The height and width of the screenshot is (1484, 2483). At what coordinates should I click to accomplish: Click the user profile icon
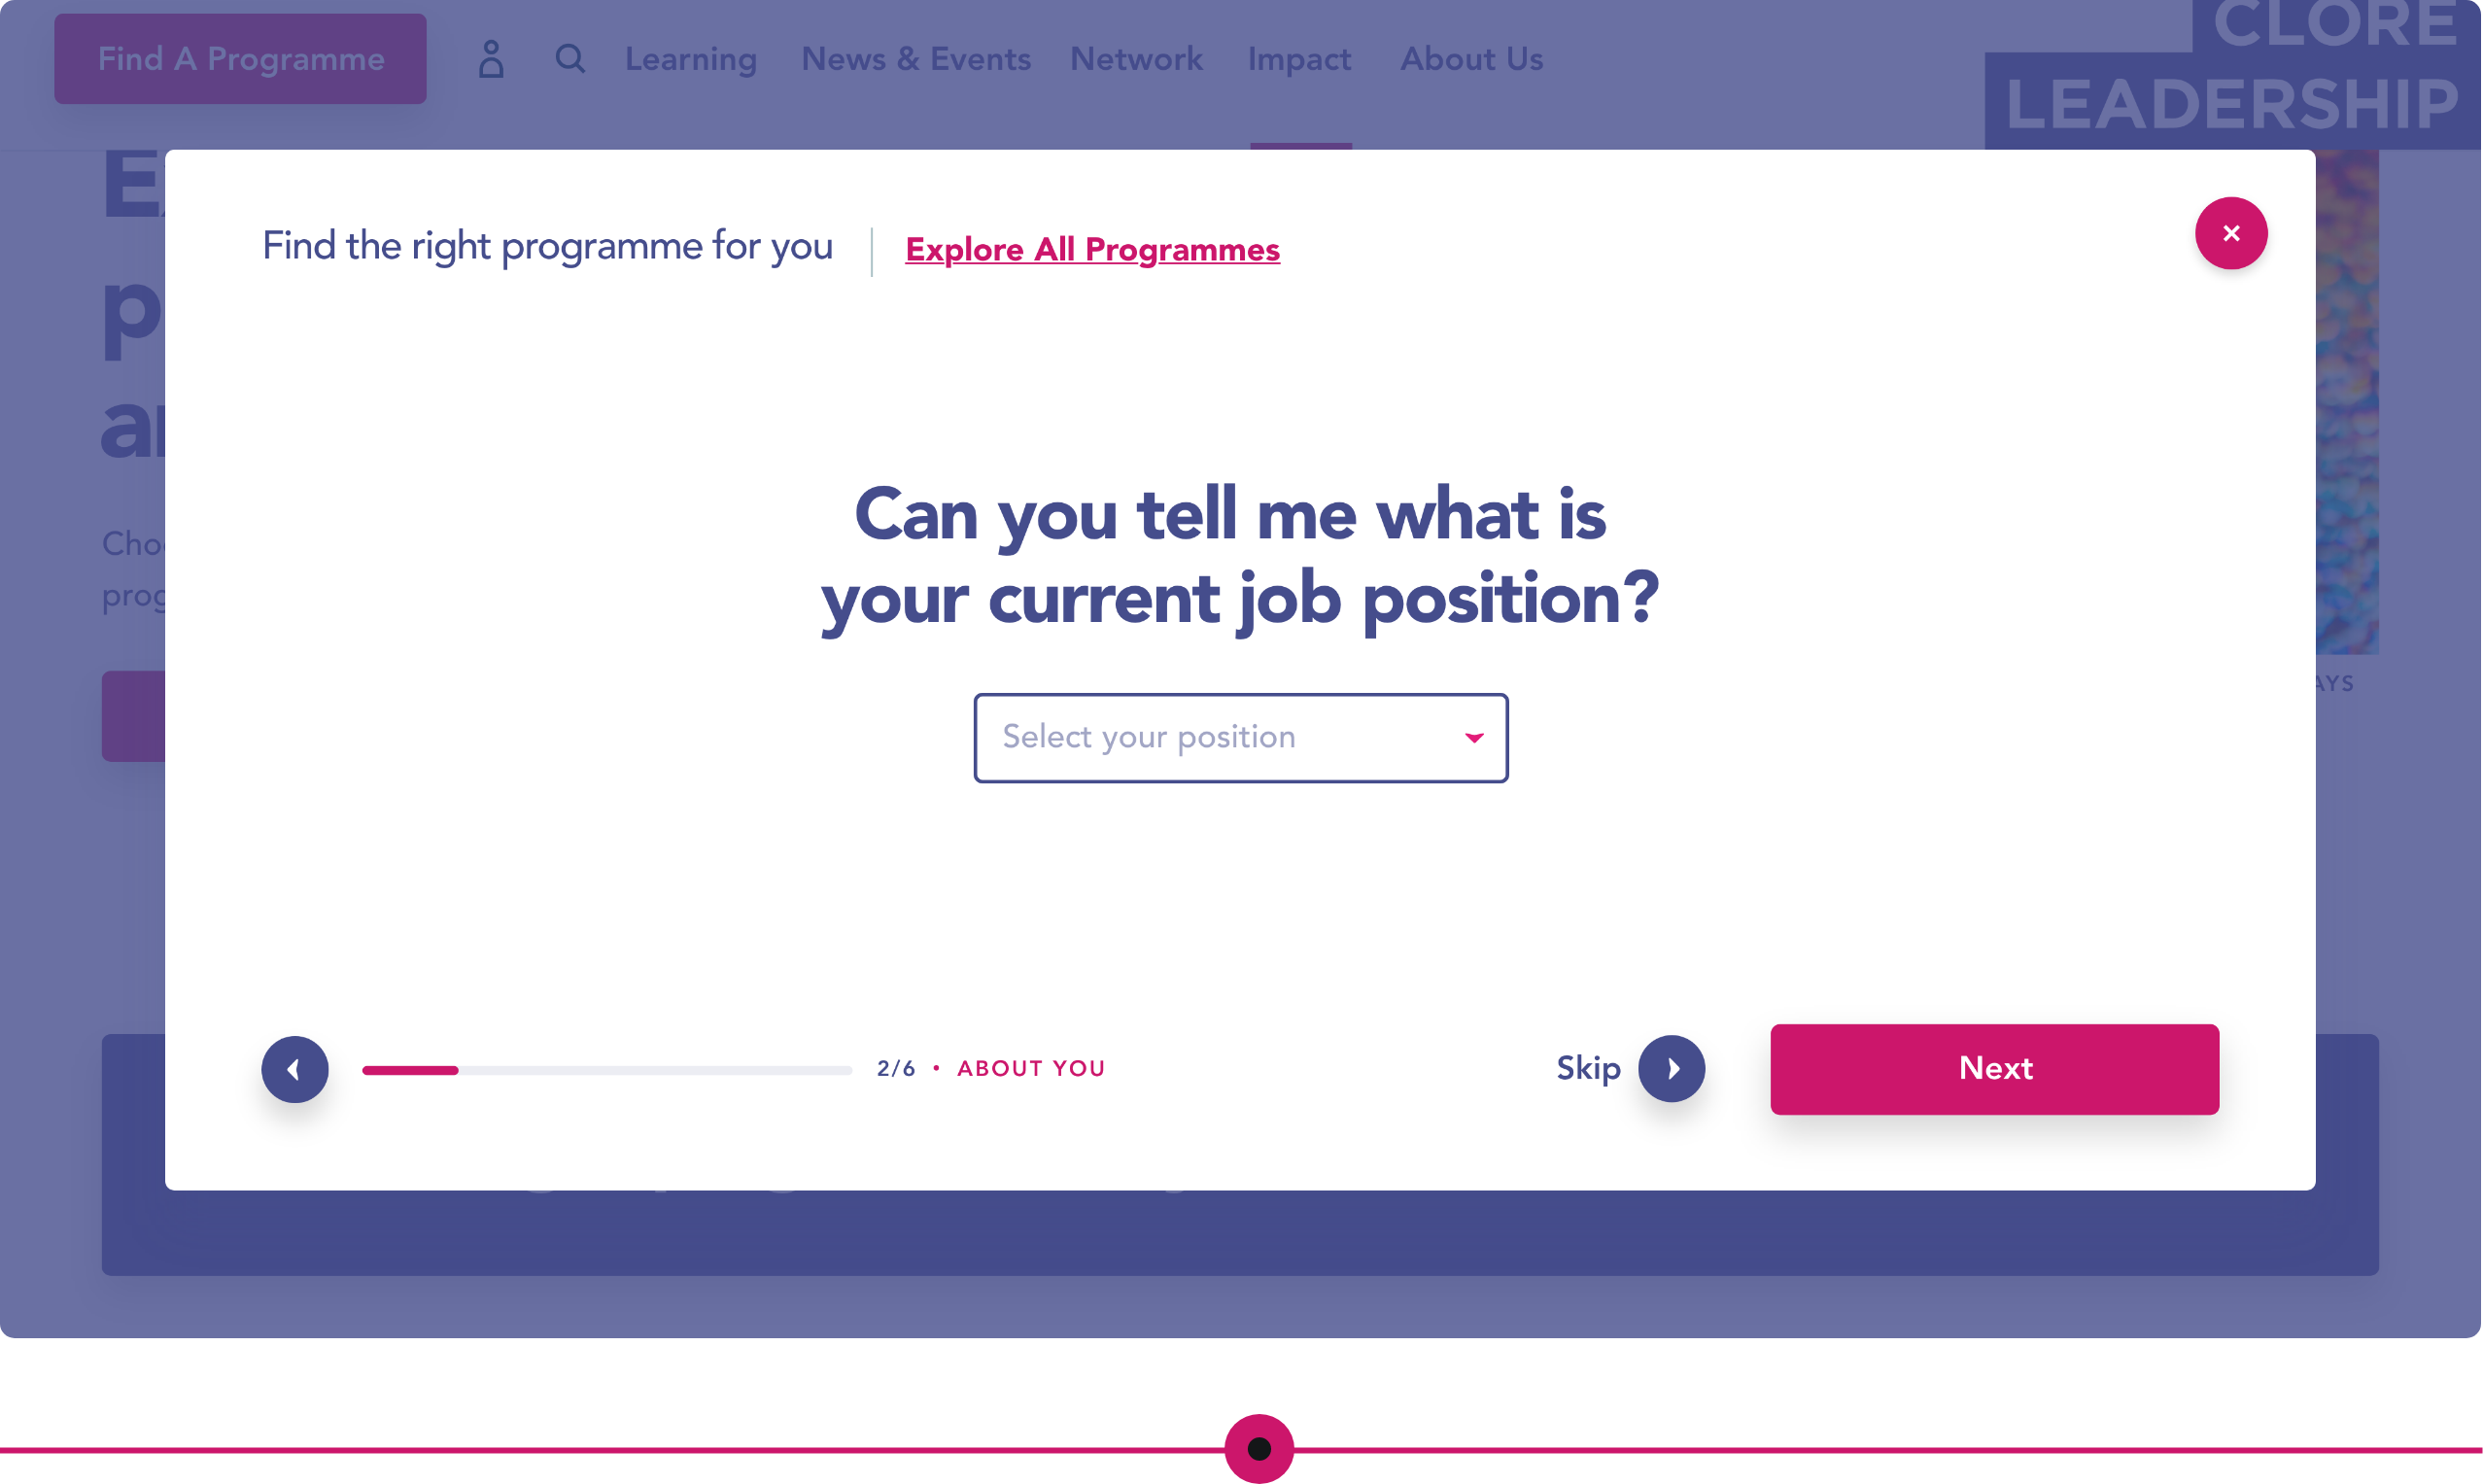[x=491, y=56]
